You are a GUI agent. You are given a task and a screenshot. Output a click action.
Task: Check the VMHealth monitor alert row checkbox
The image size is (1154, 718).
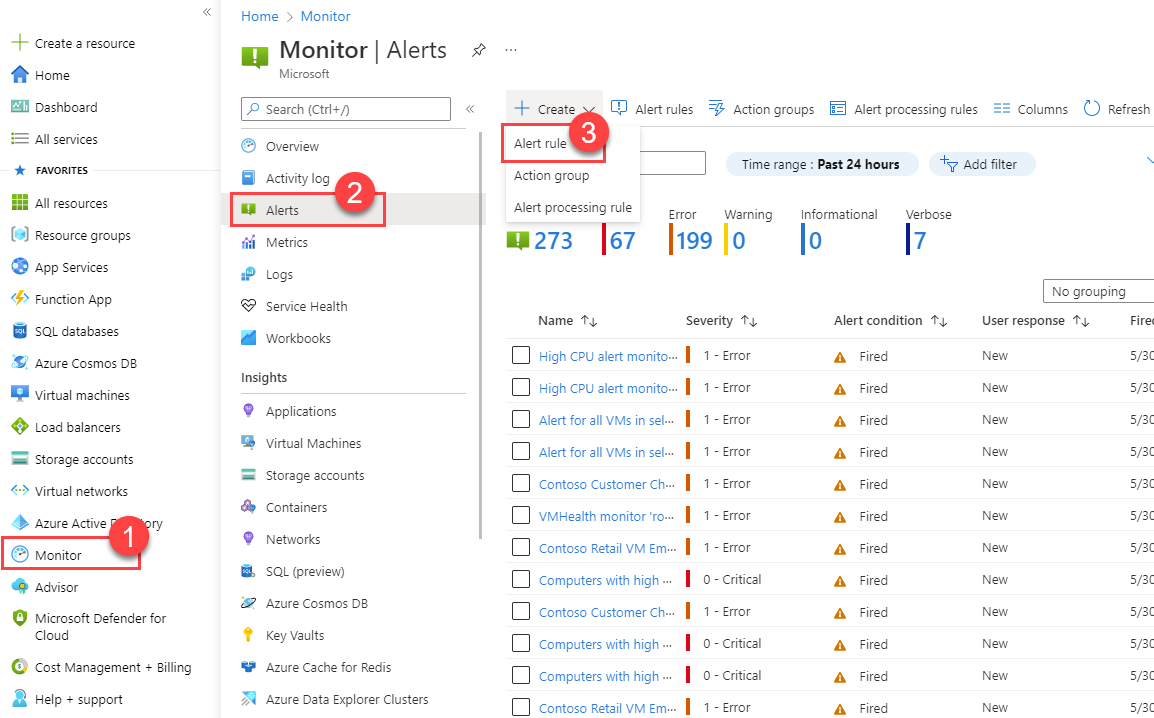(521, 515)
